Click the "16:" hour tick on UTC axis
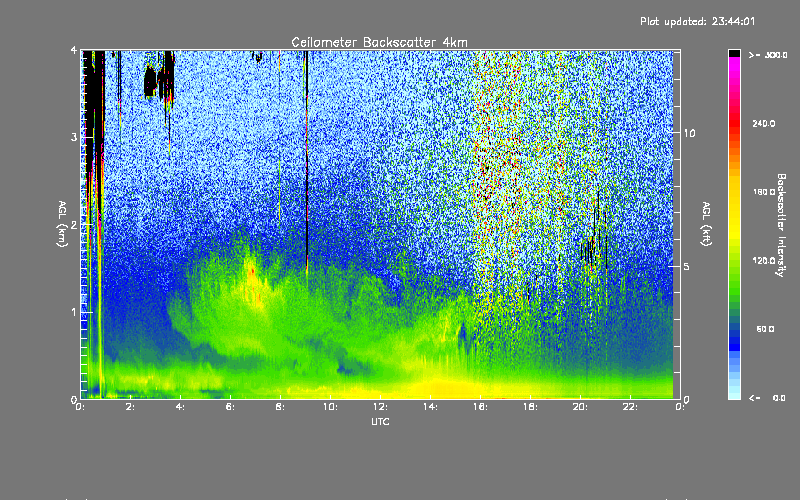This screenshot has height=500, width=800. [480, 407]
